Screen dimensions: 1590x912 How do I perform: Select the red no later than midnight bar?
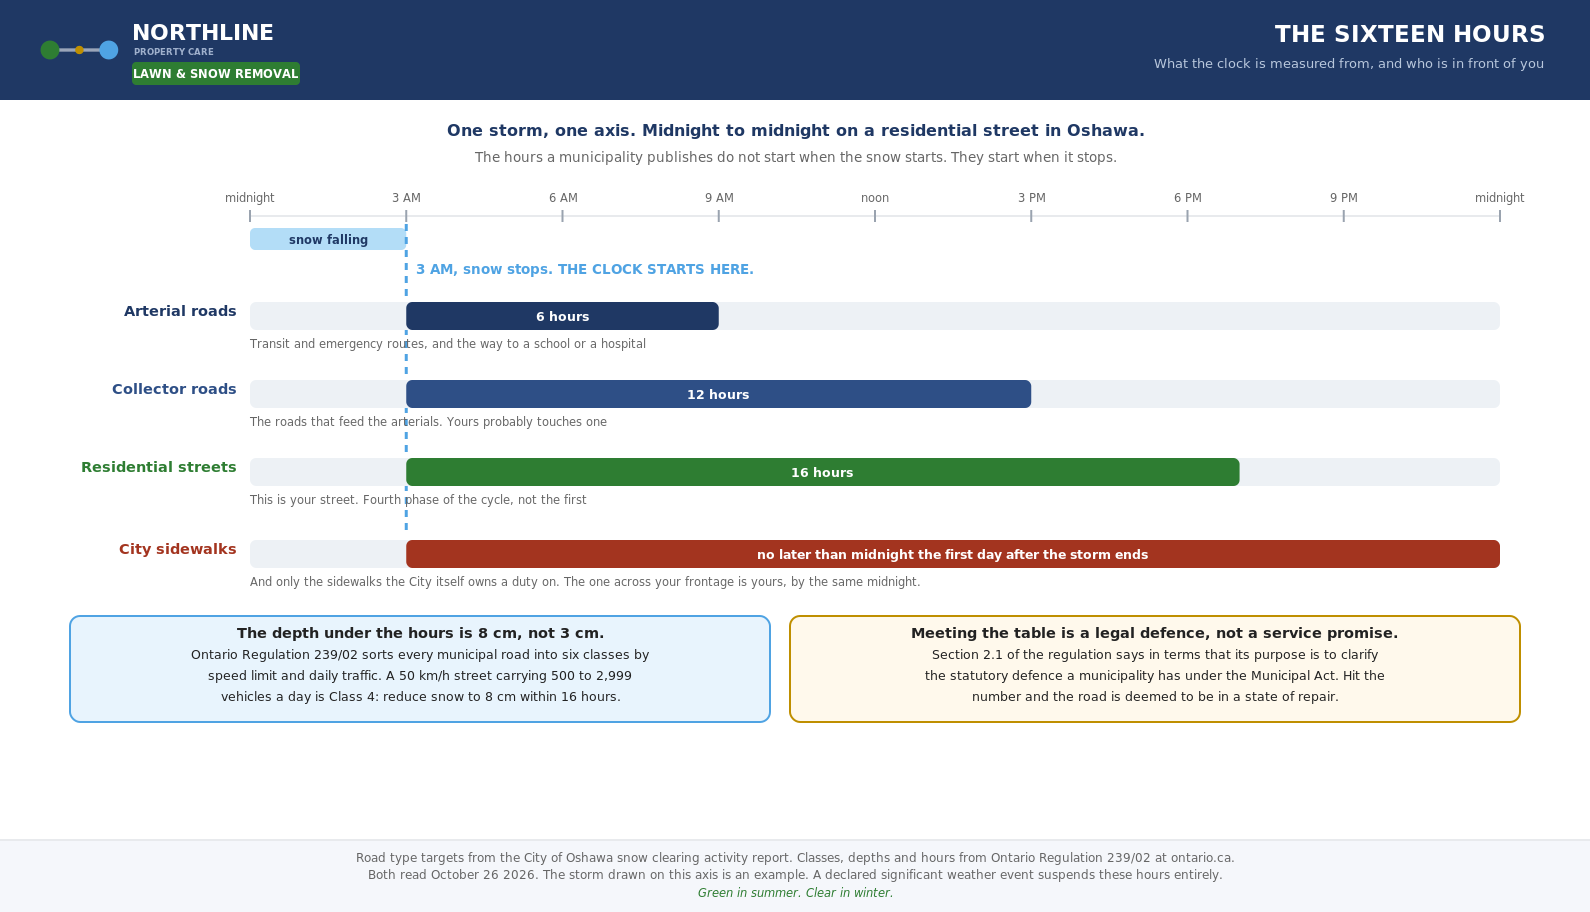(953, 554)
